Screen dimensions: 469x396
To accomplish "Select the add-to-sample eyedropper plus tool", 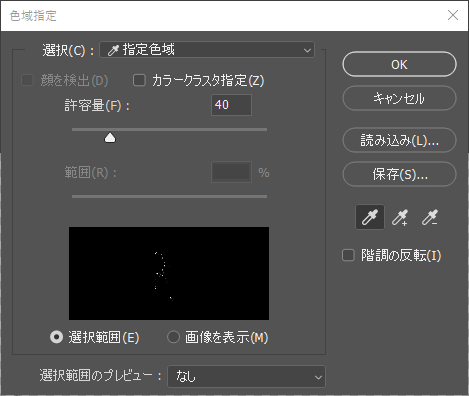I will 400,217.
